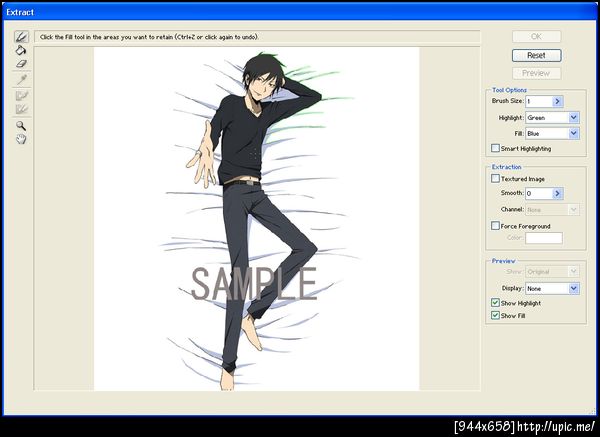Select the Eyedropper tool
The height and width of the screenshot is (437, 600).
click(x=21, y=79)
